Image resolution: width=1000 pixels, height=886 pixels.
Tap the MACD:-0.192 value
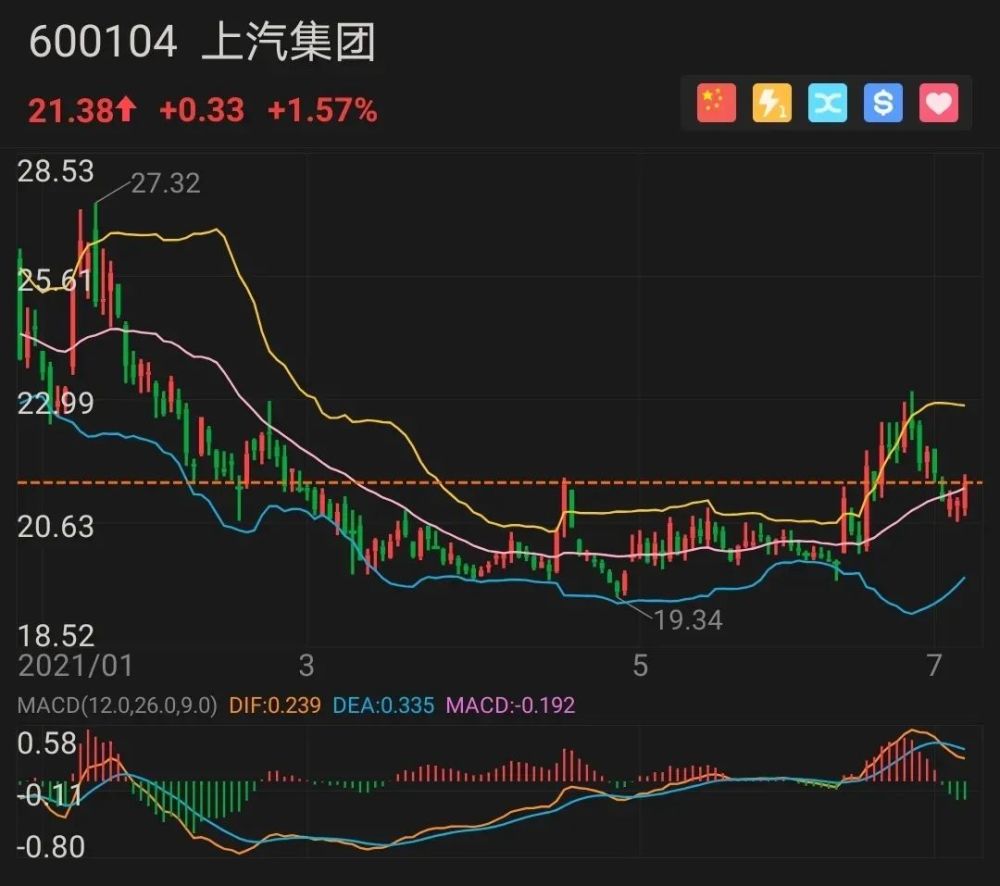pyautogui.click(x=510, y=705)
